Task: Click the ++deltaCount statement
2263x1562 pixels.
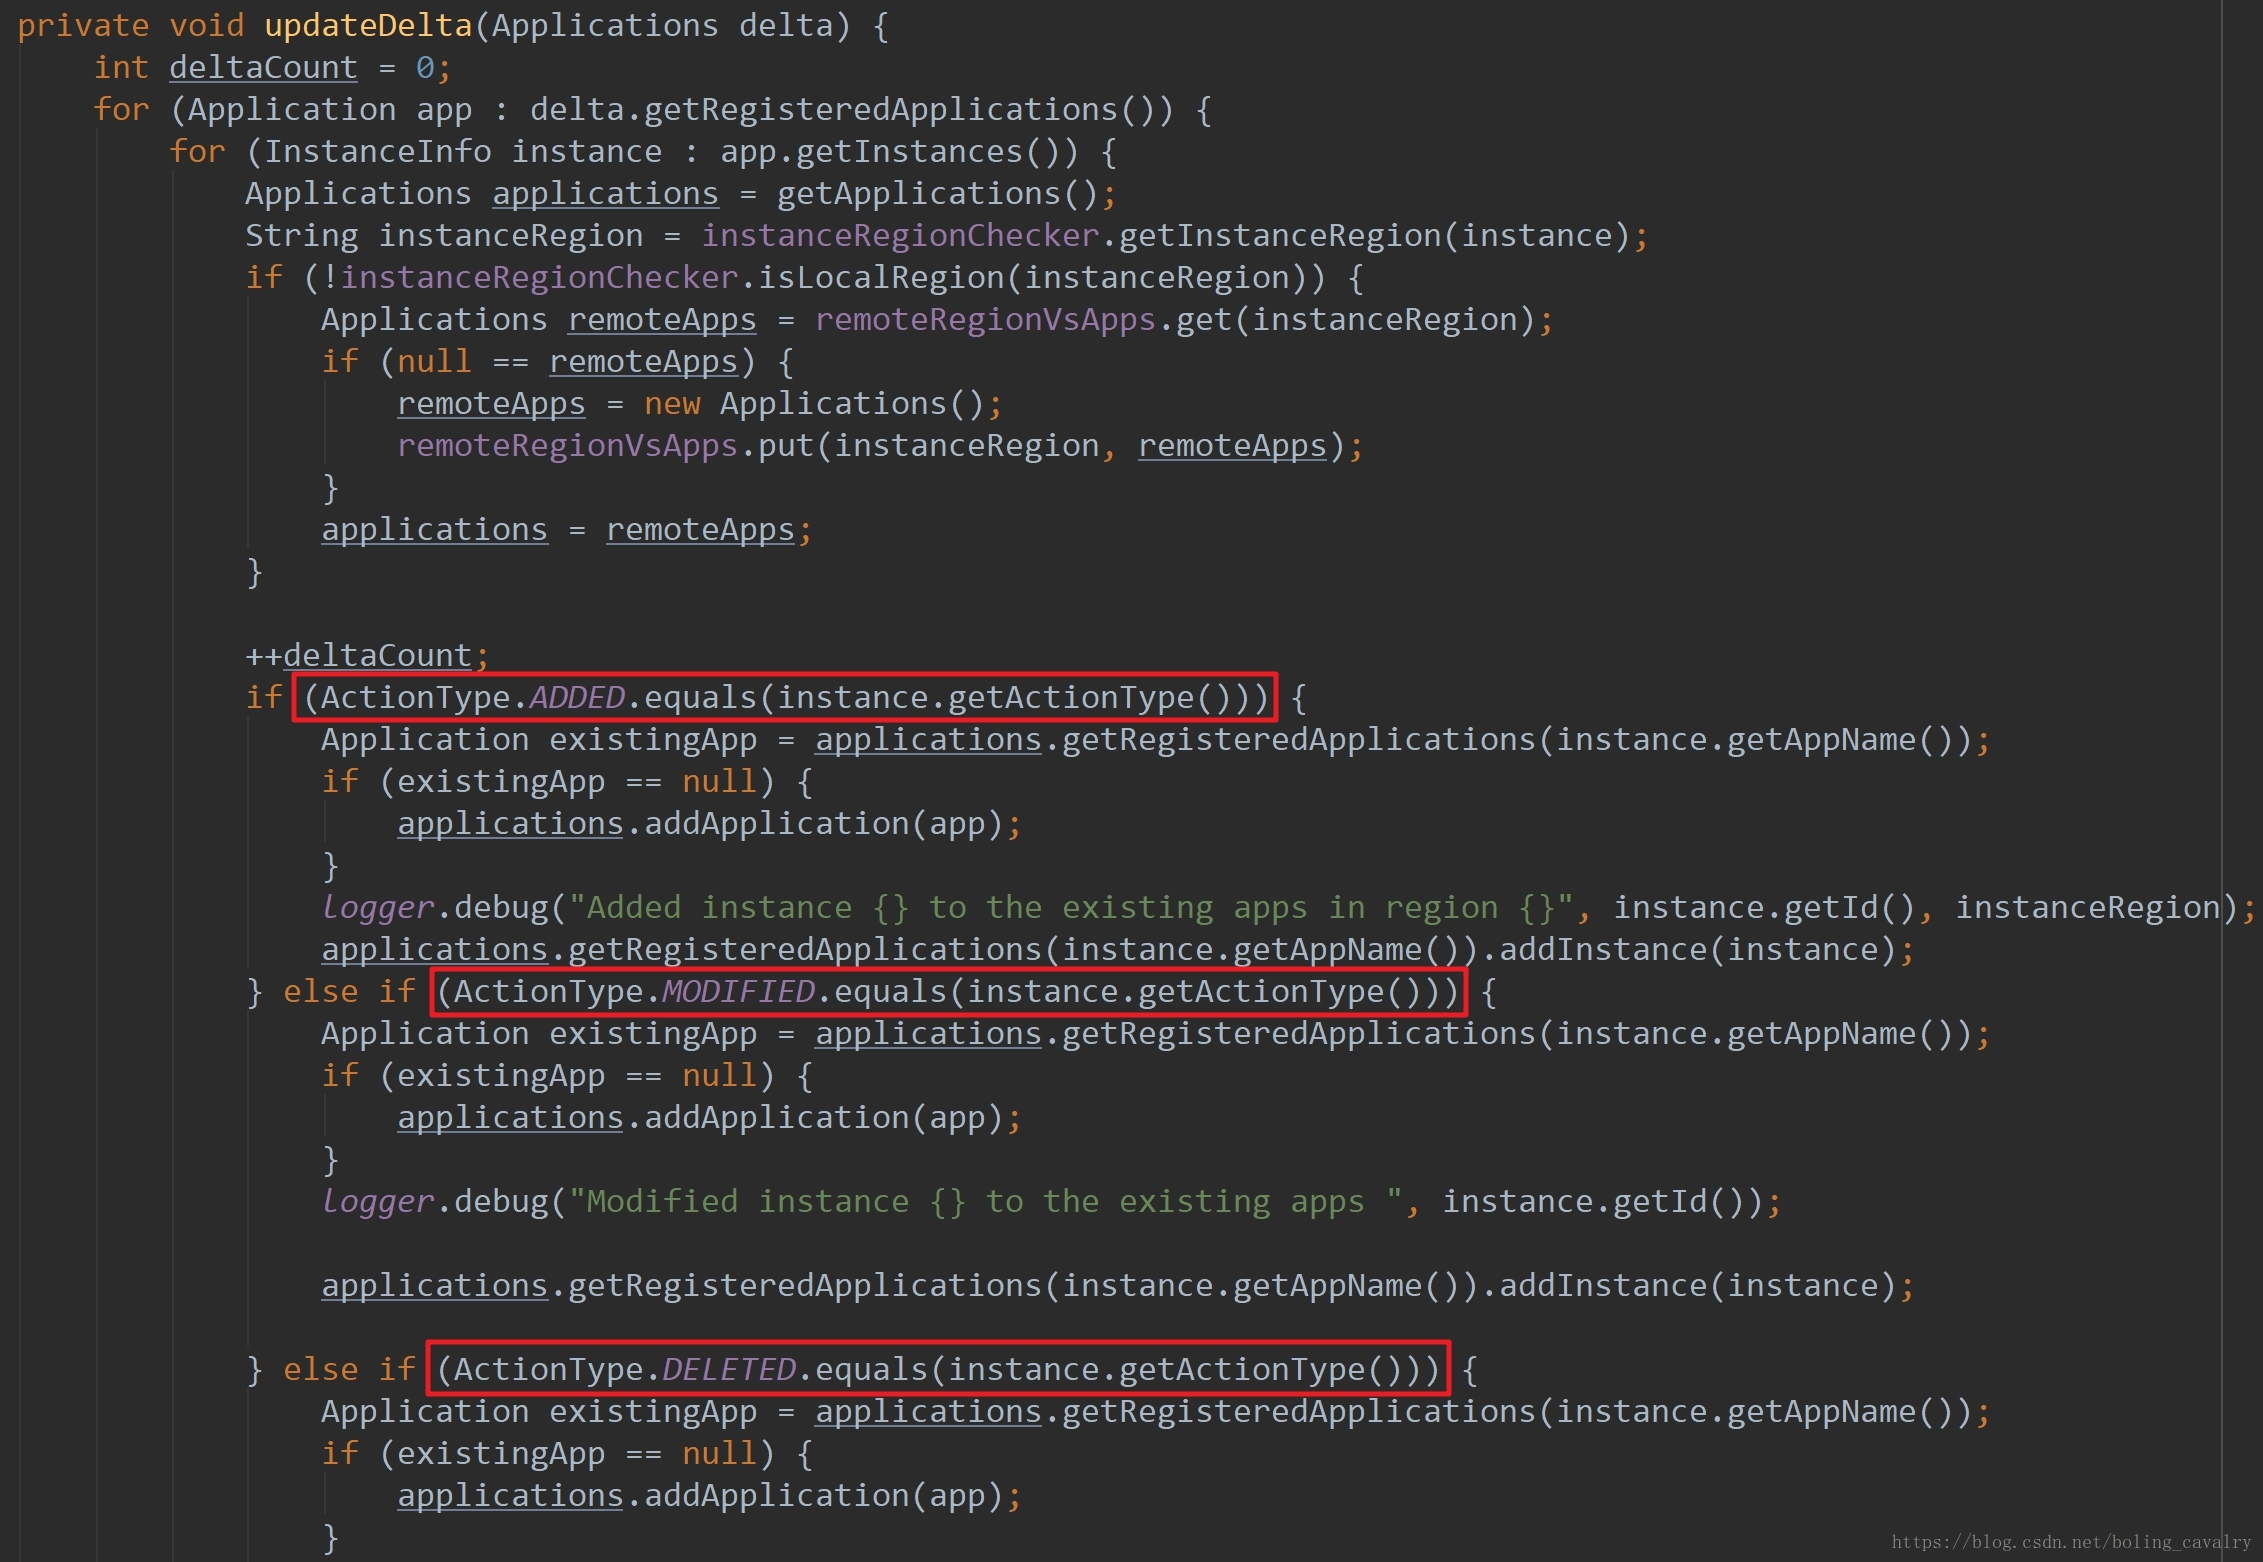Action: point(367,656)
